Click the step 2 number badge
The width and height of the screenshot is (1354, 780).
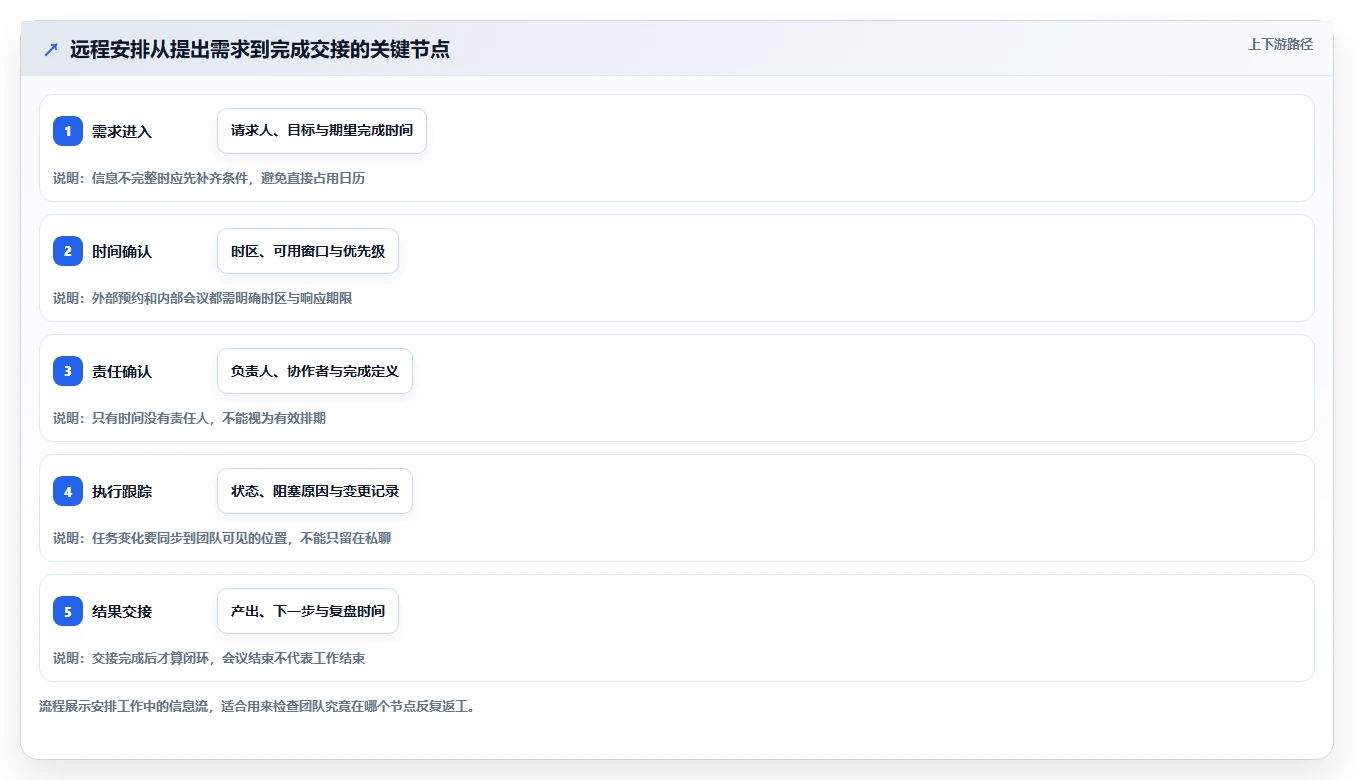coord(68,251)
